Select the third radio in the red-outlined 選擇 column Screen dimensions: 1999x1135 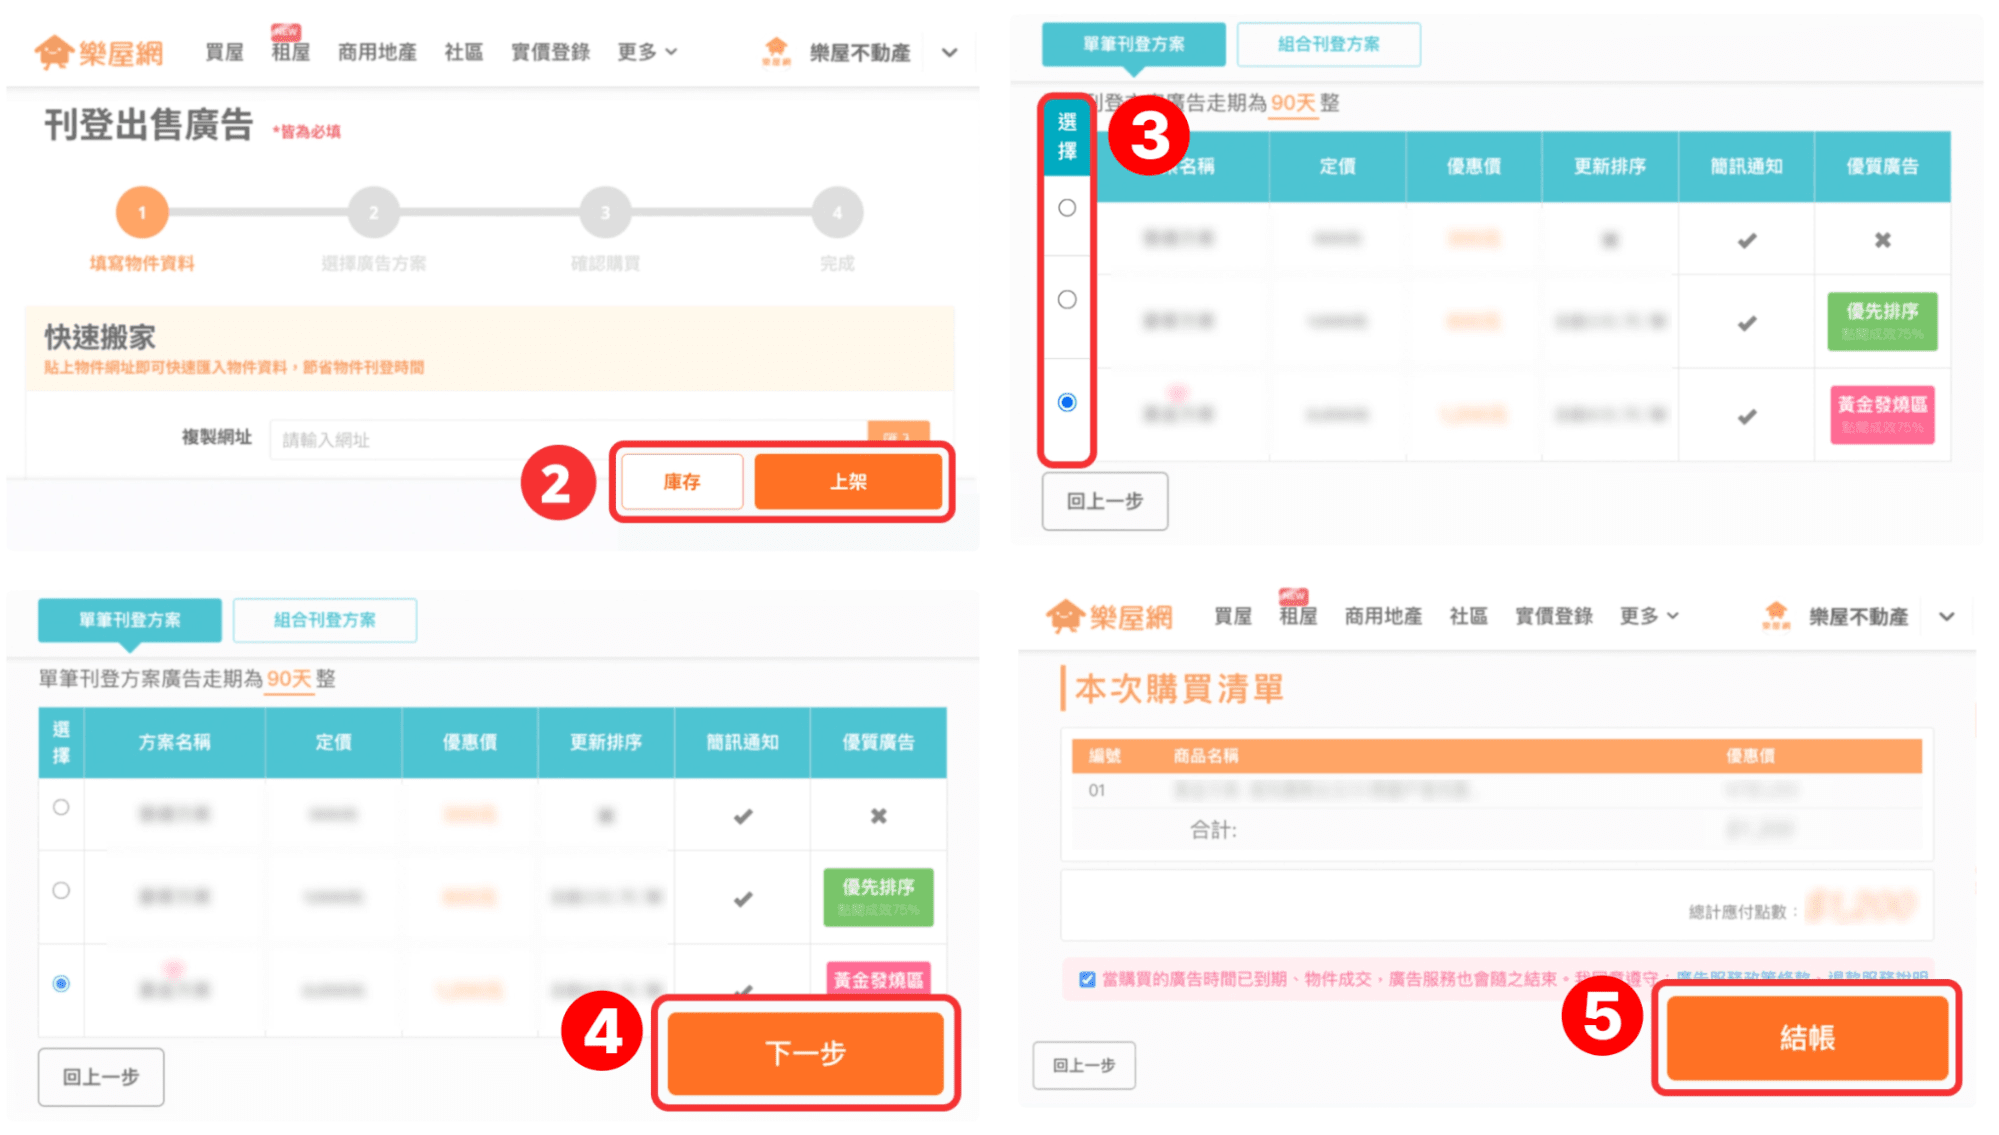pos(1067,402)
